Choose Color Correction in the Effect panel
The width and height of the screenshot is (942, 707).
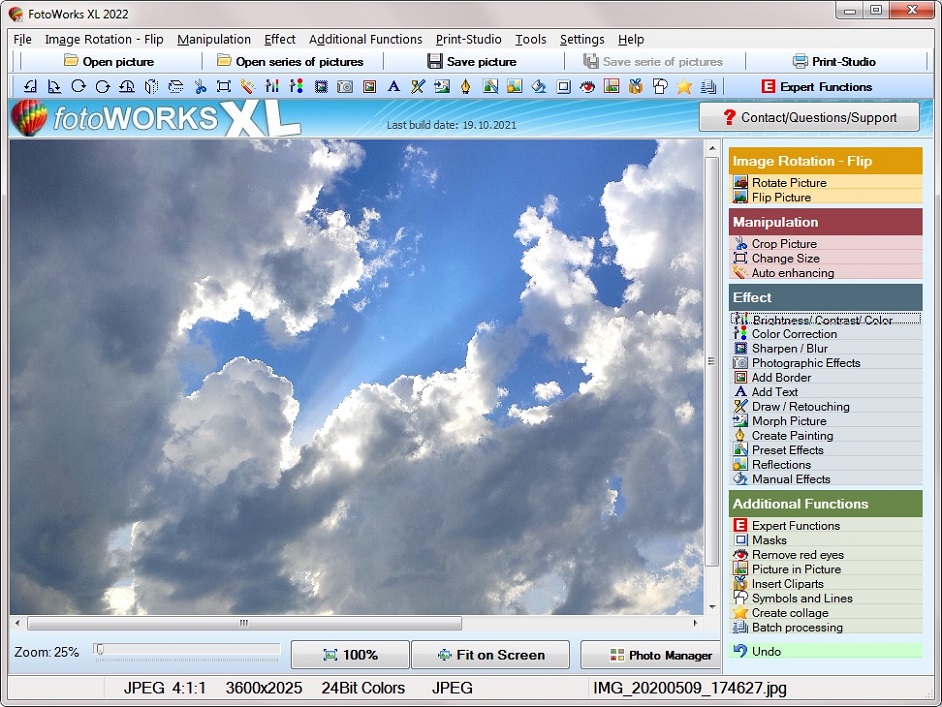tap(794, 334)
